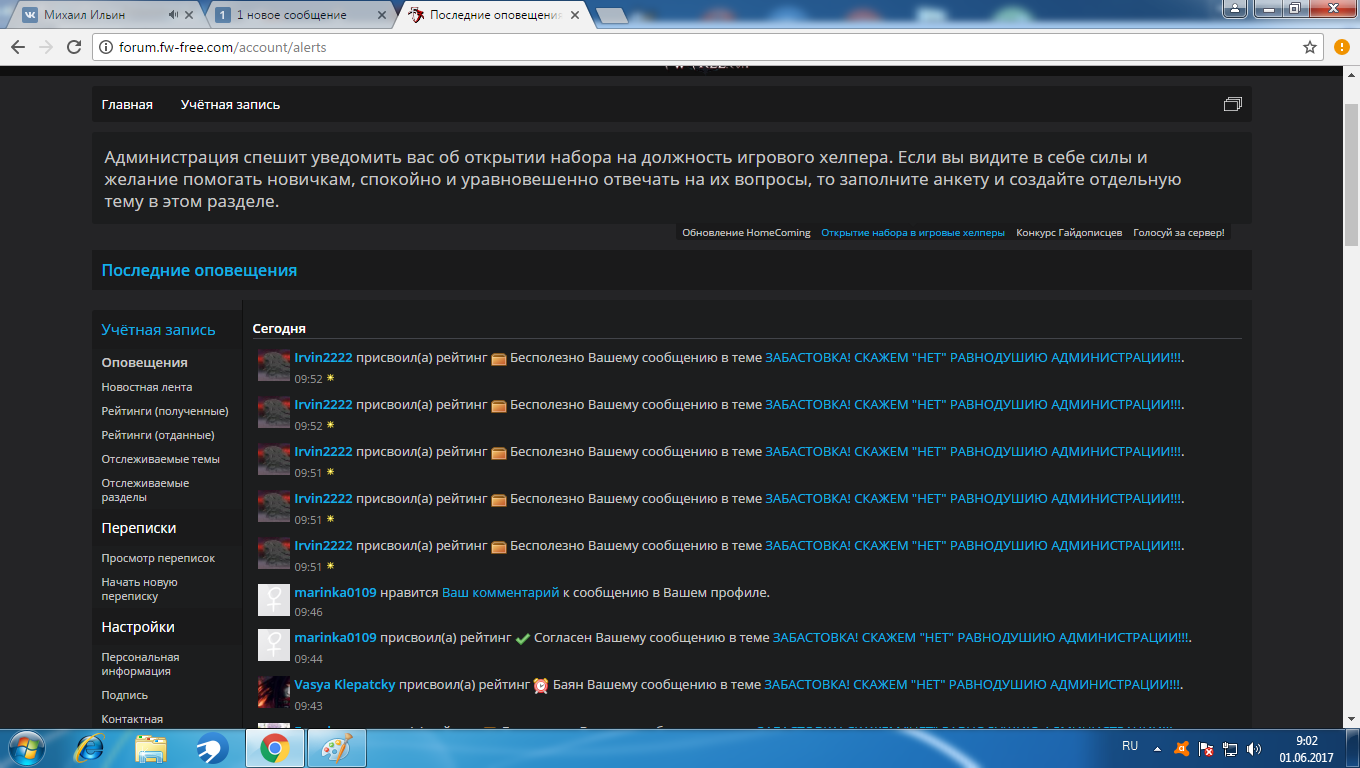Open the Рейтинги (полученные) sidebar link
The height and width of the screenshot is (768, 1360).
coord(165,411)
